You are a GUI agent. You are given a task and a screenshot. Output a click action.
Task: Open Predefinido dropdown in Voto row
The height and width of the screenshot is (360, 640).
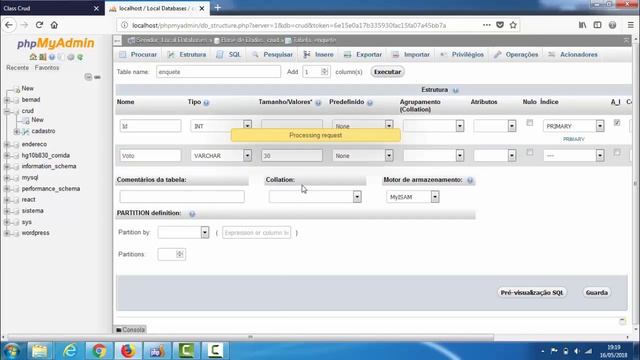click(362, 156)
